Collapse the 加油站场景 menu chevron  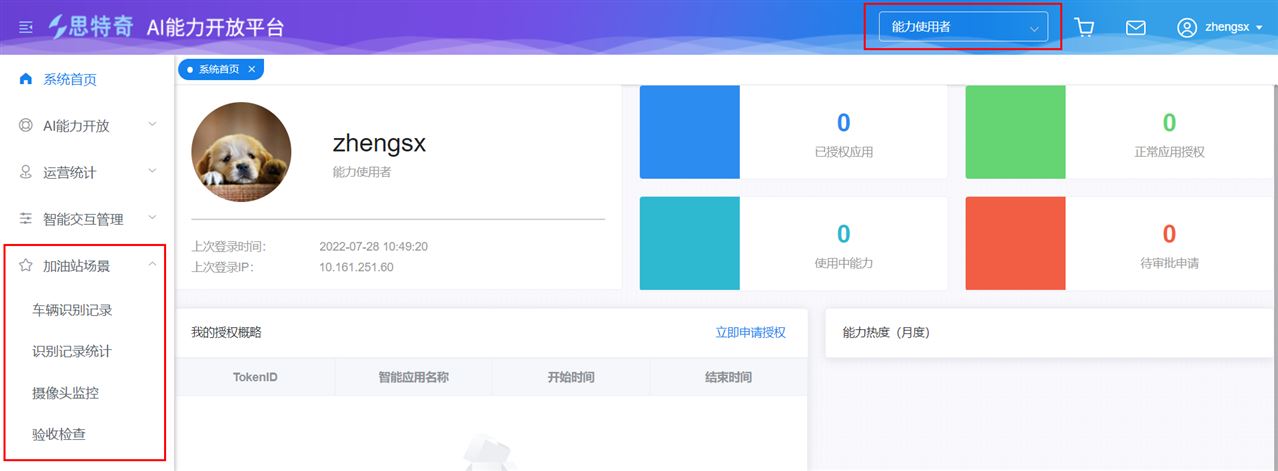coord(152,265)
